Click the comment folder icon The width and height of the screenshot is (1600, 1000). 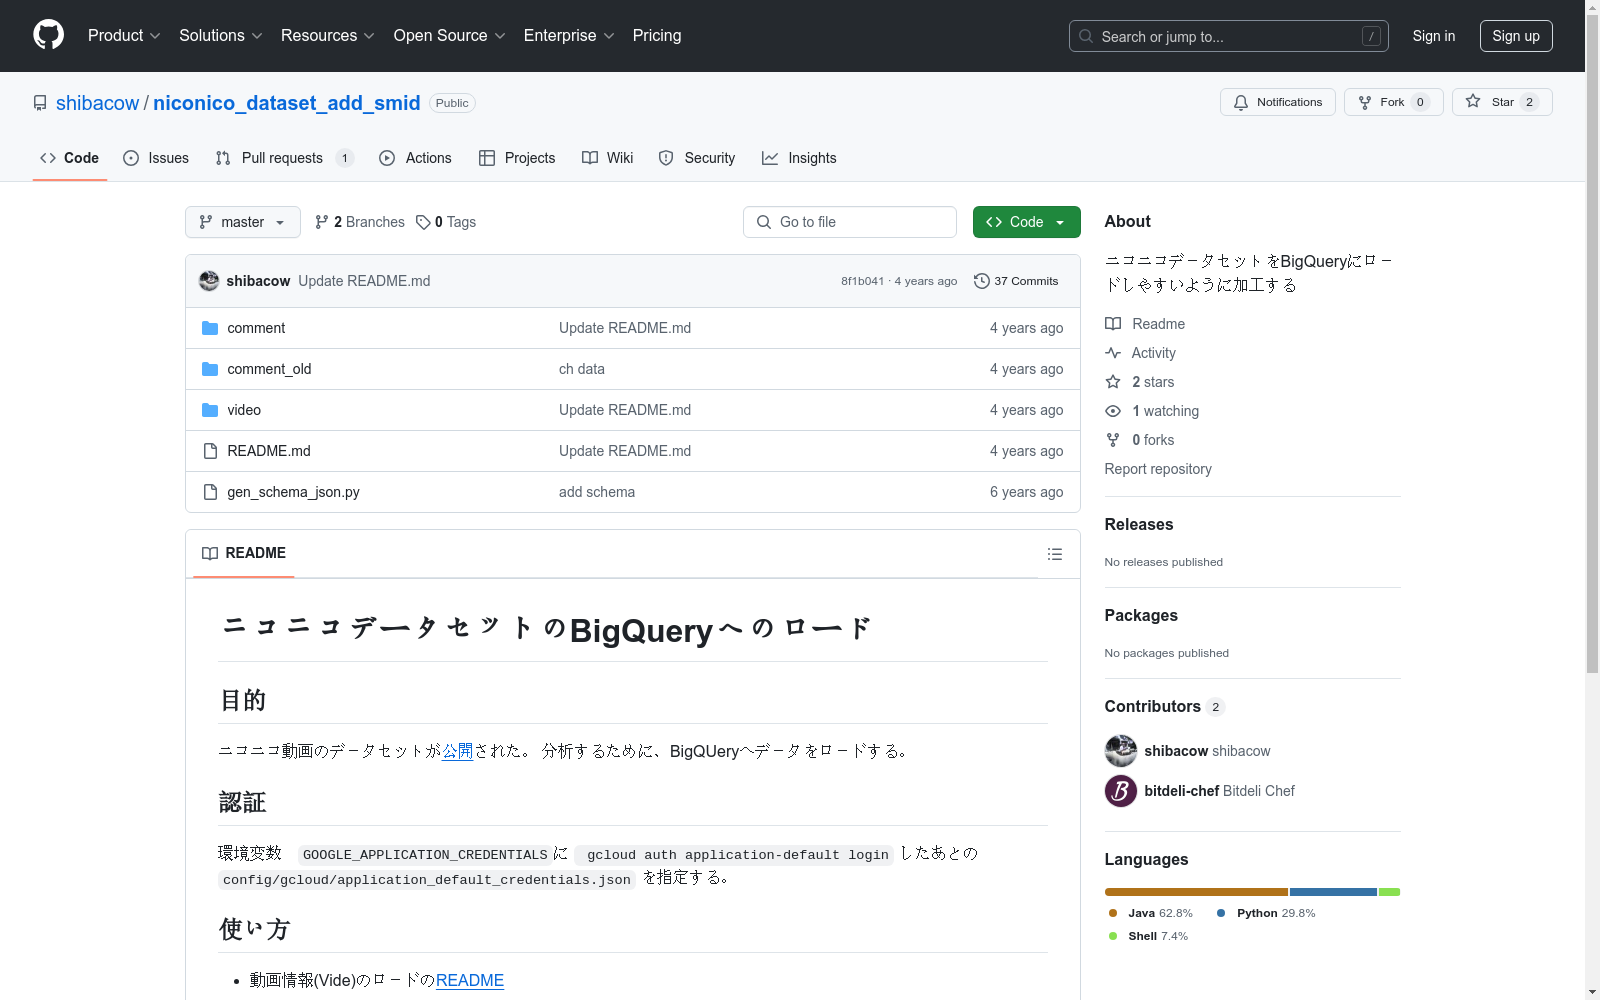click(210, 328)
